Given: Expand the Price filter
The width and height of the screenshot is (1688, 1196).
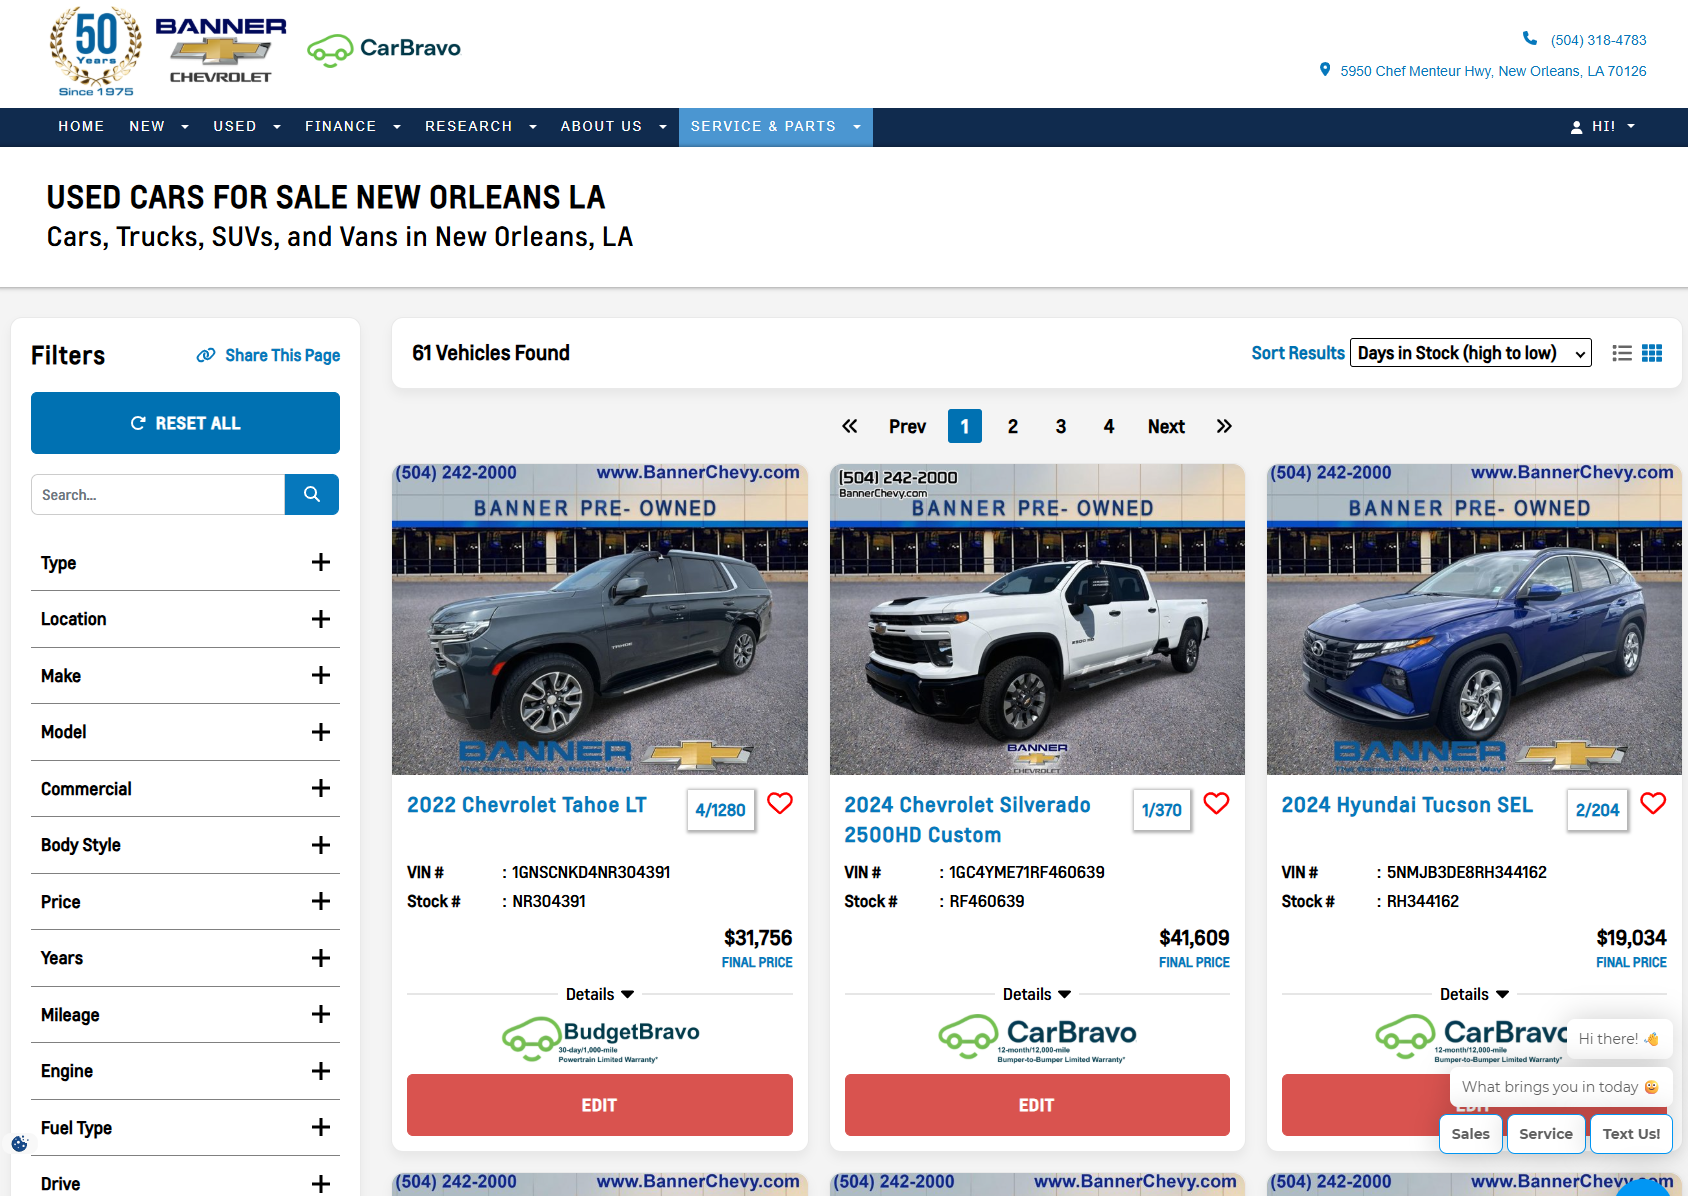Looking at the screenshot, I should [185, 902].
